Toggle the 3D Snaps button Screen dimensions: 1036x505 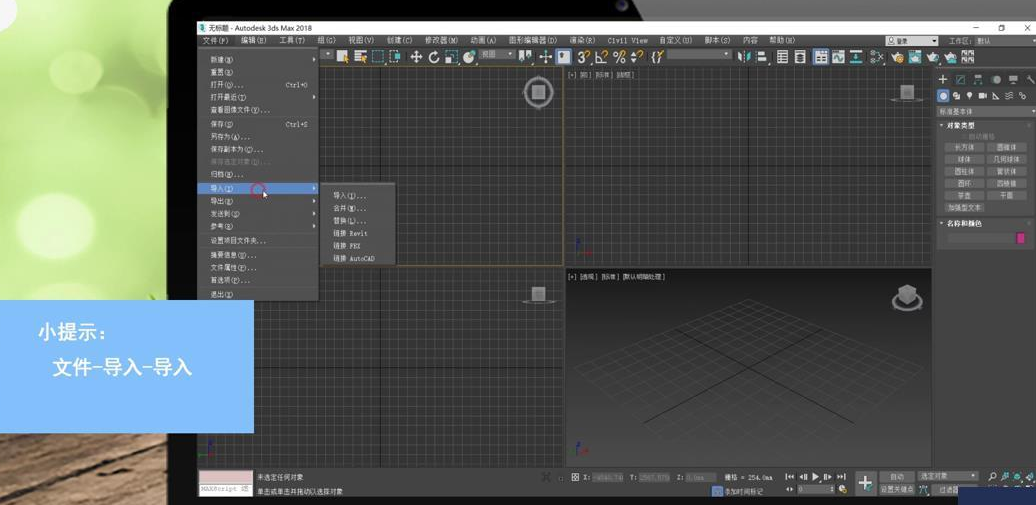coord(583,57)
